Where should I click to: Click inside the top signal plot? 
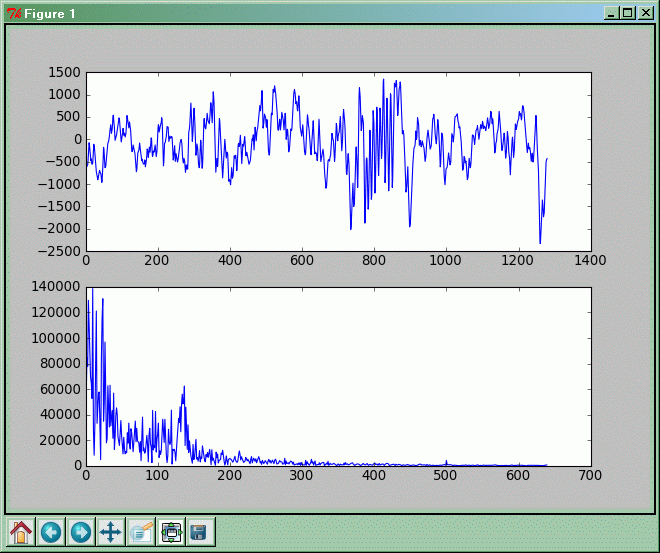pyautogui.click(x=338, y=161)
